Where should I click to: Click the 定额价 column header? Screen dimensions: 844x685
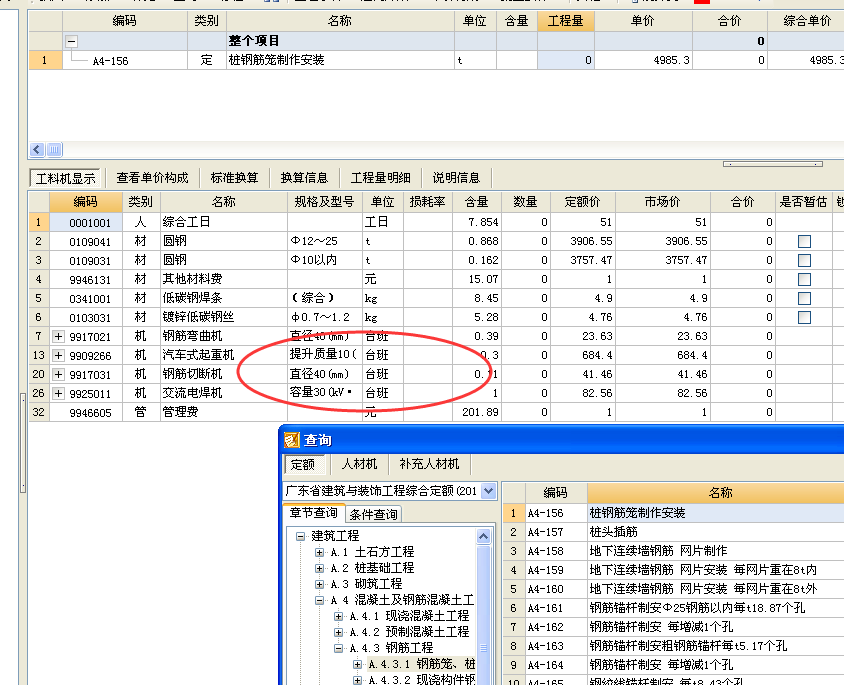(582, 202)
